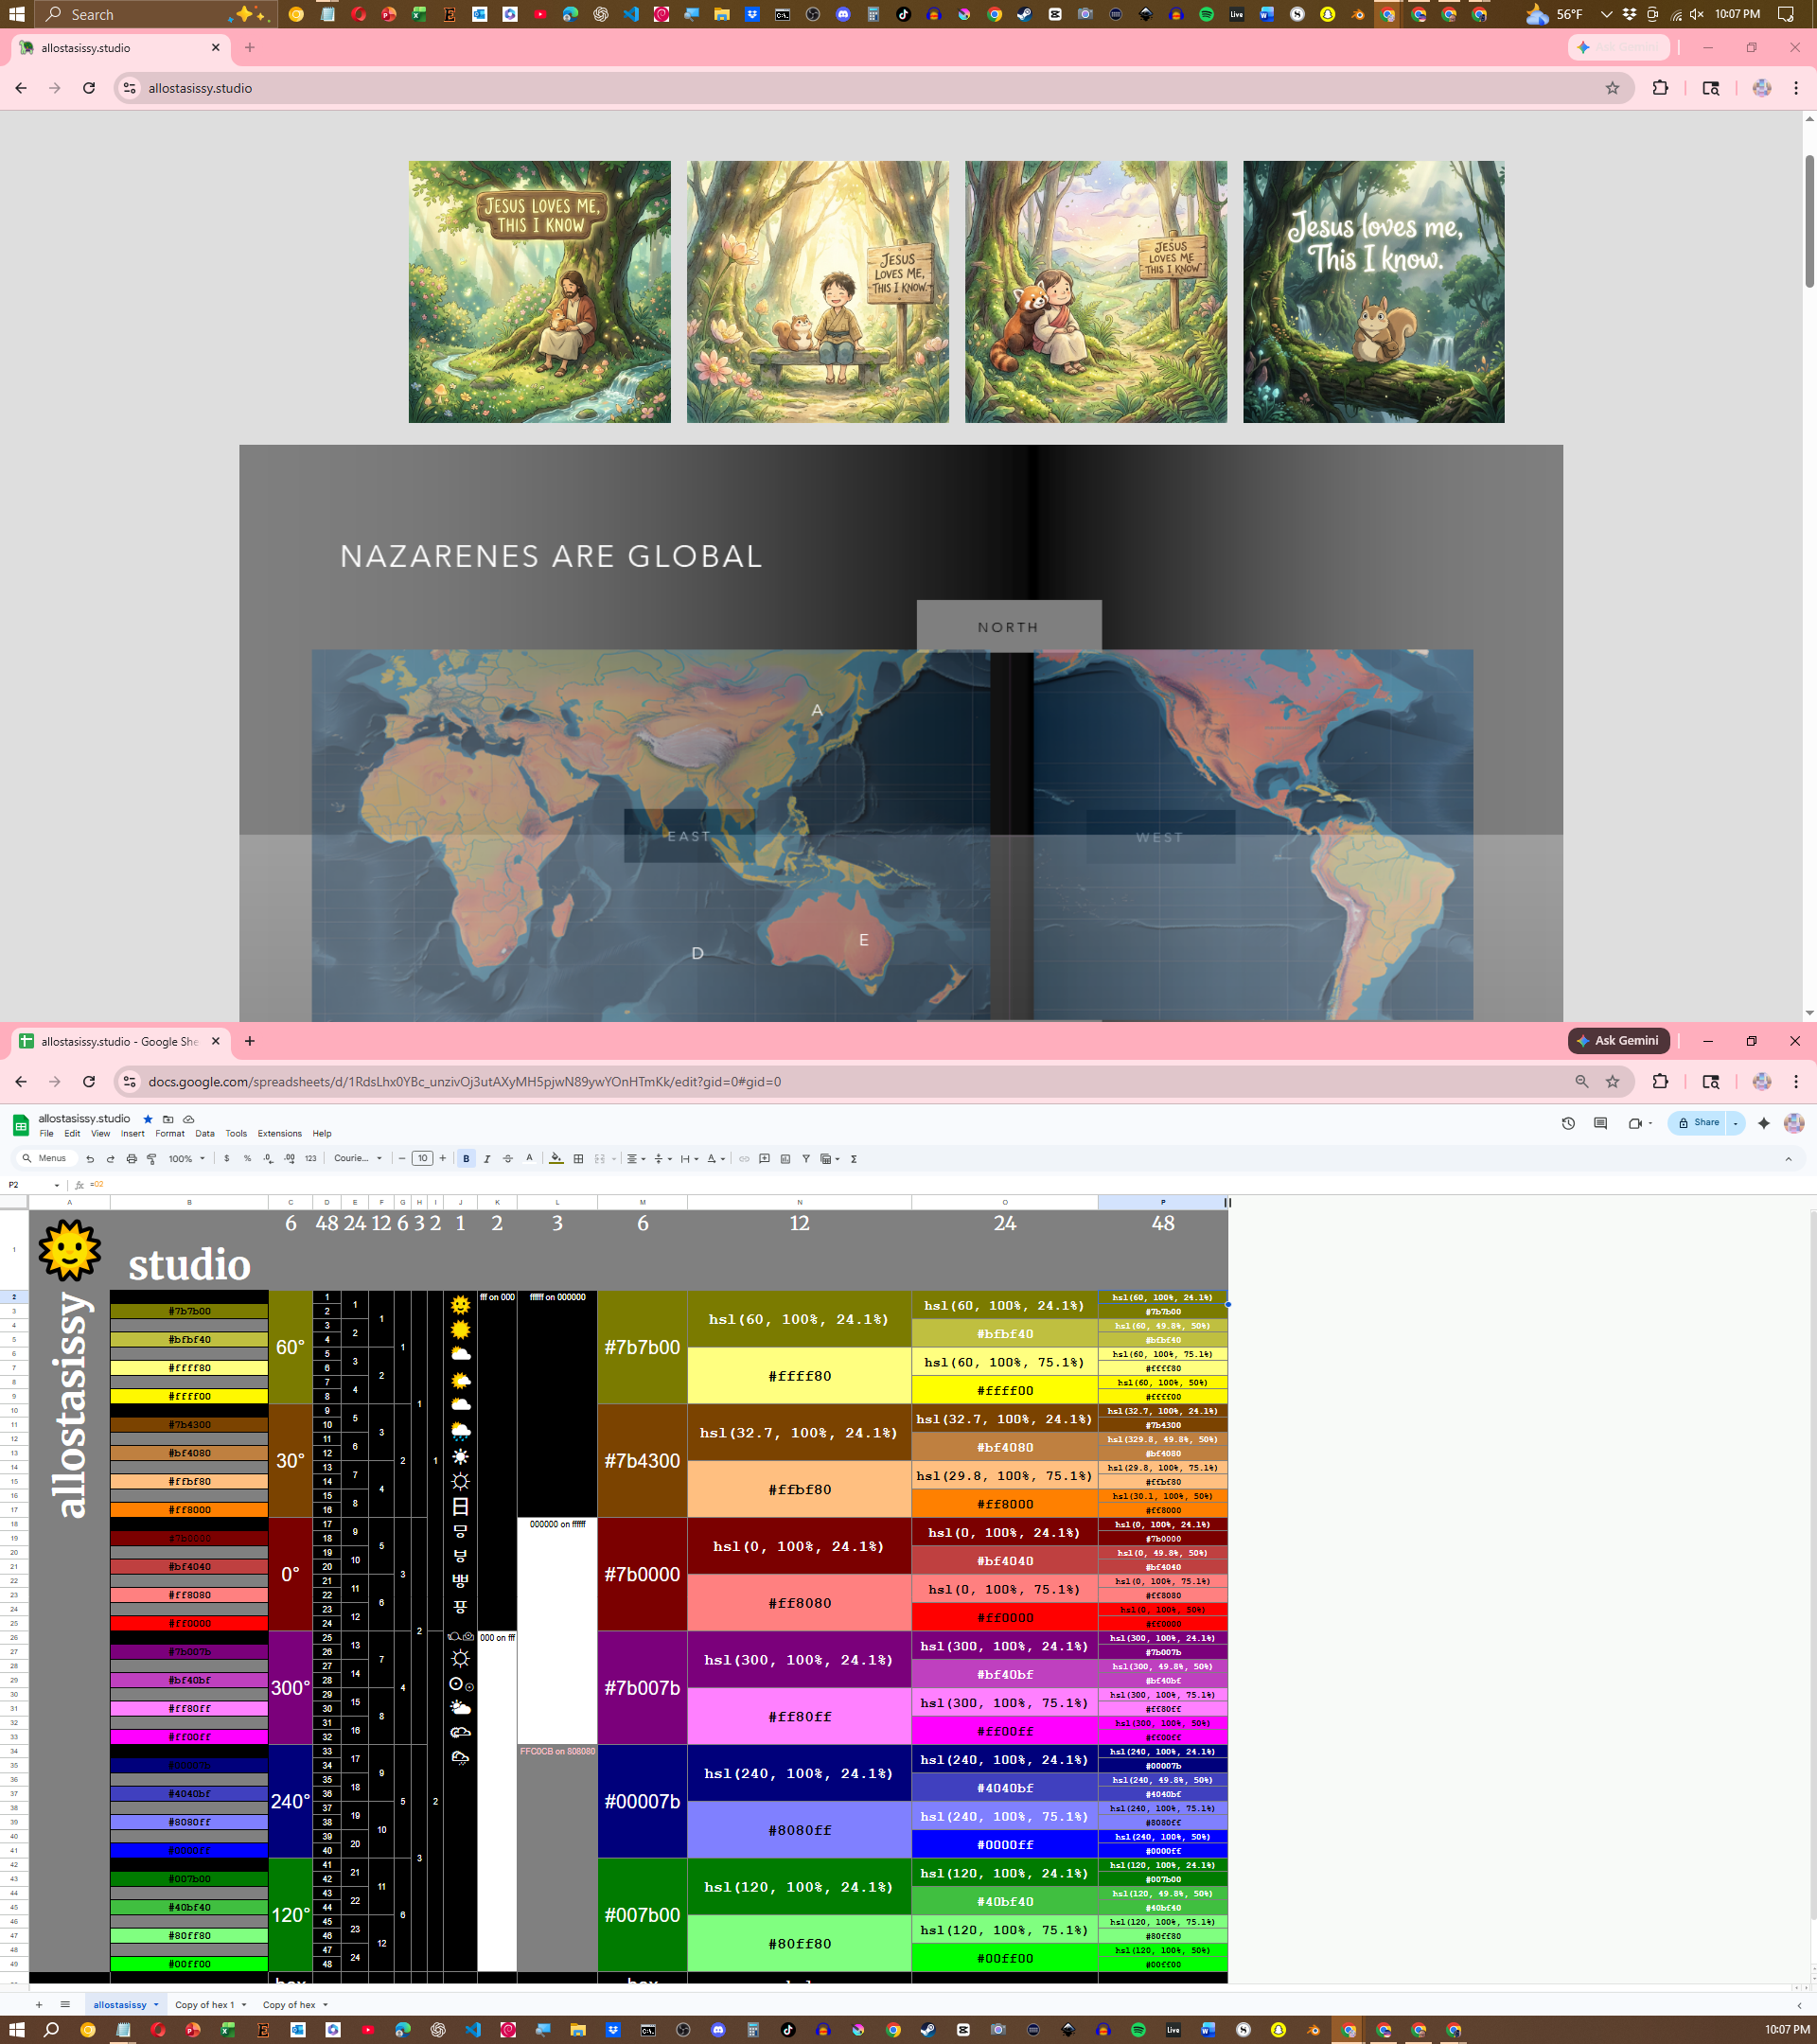Switch to Copy of hex 1 sheet tab
The height and width of the screenshot is (2044, 1817).
[x=204, y=2004]
